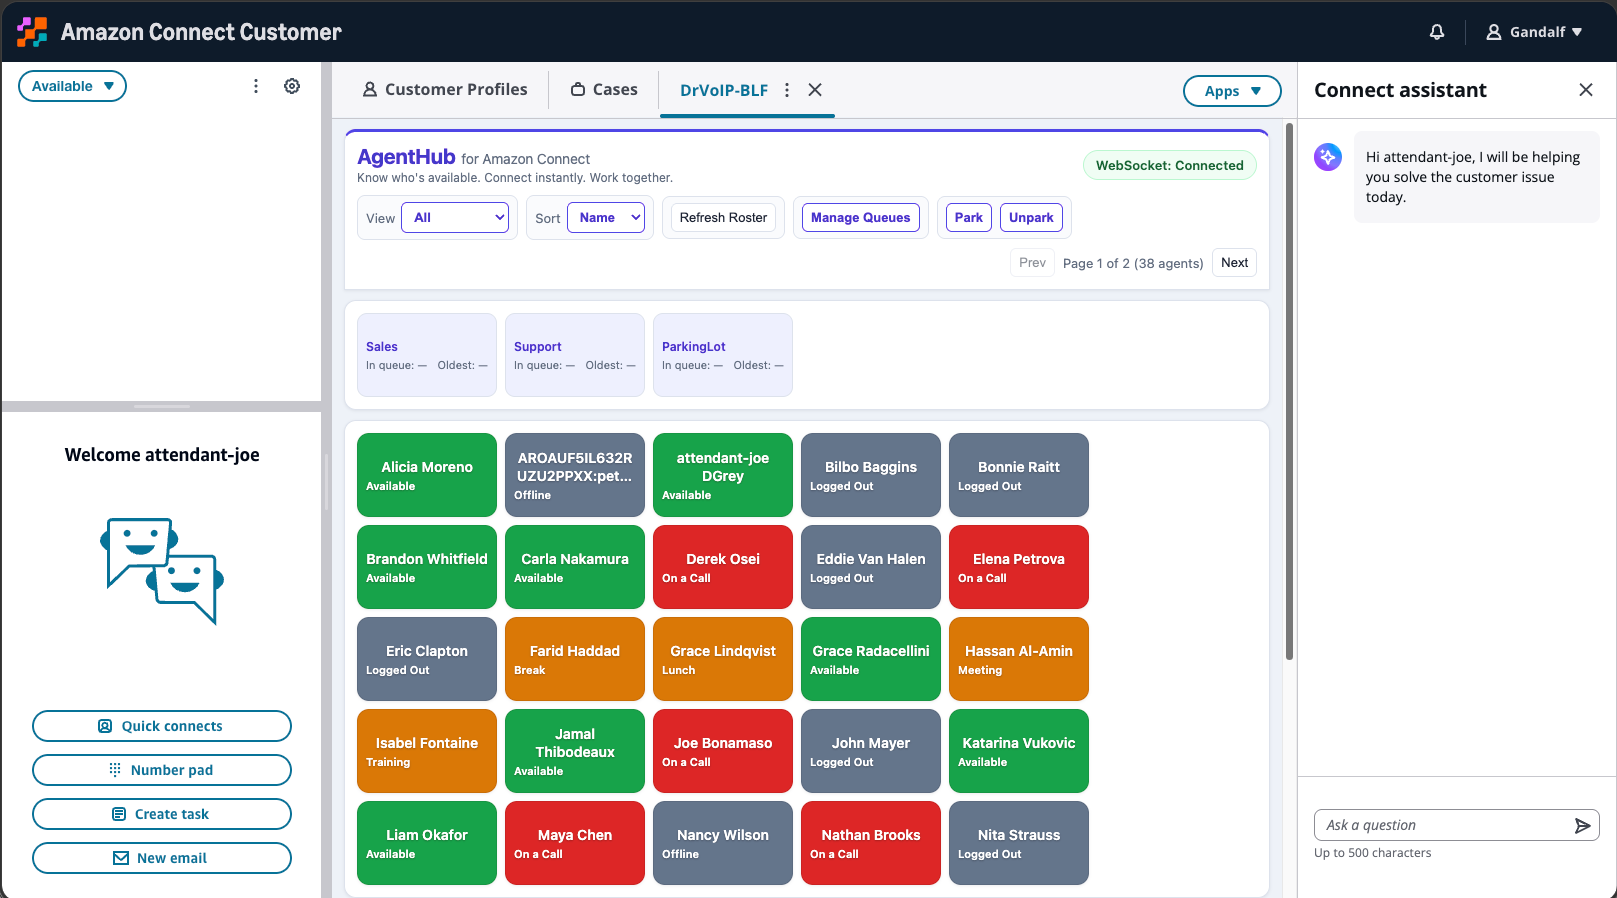Screen dimensions: 1617x898
Task: Select agent tile Bilbo Baggins
Action: [871, 475]
